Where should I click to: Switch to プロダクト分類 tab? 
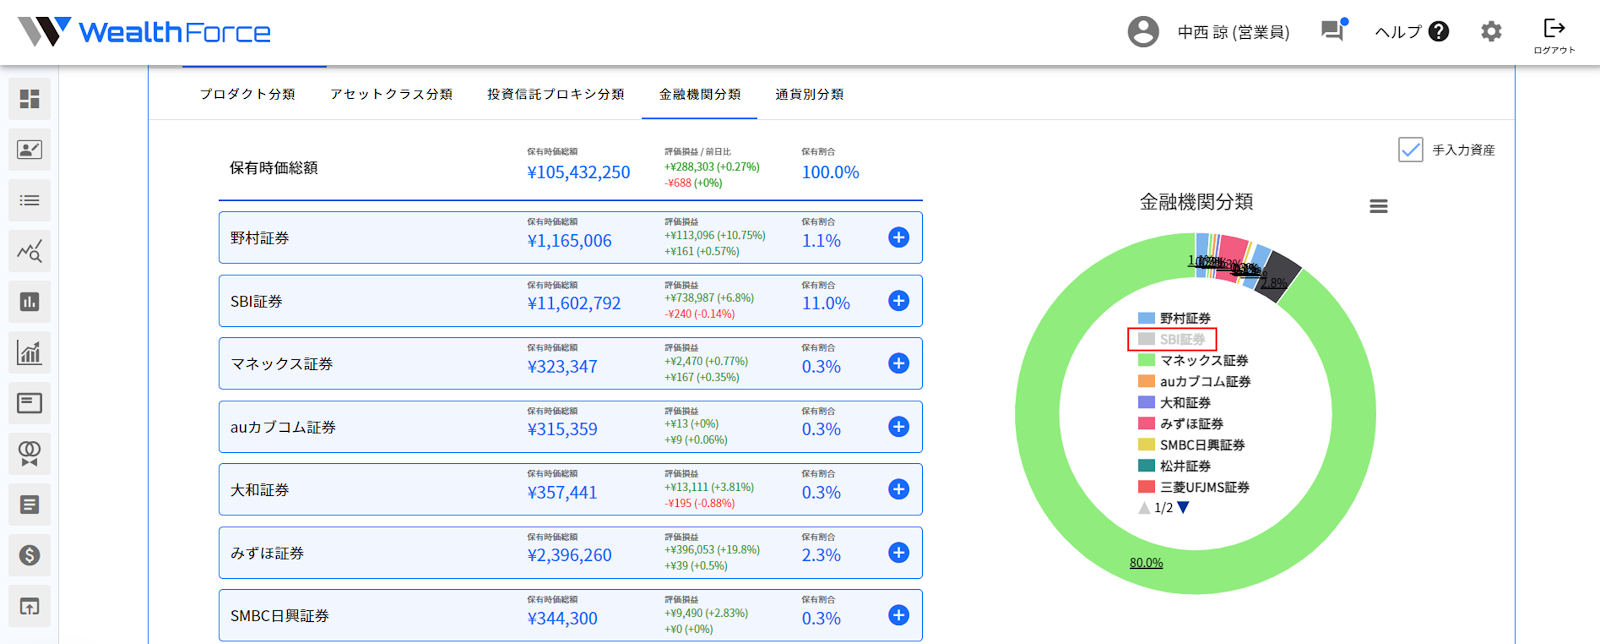[247, 94]
